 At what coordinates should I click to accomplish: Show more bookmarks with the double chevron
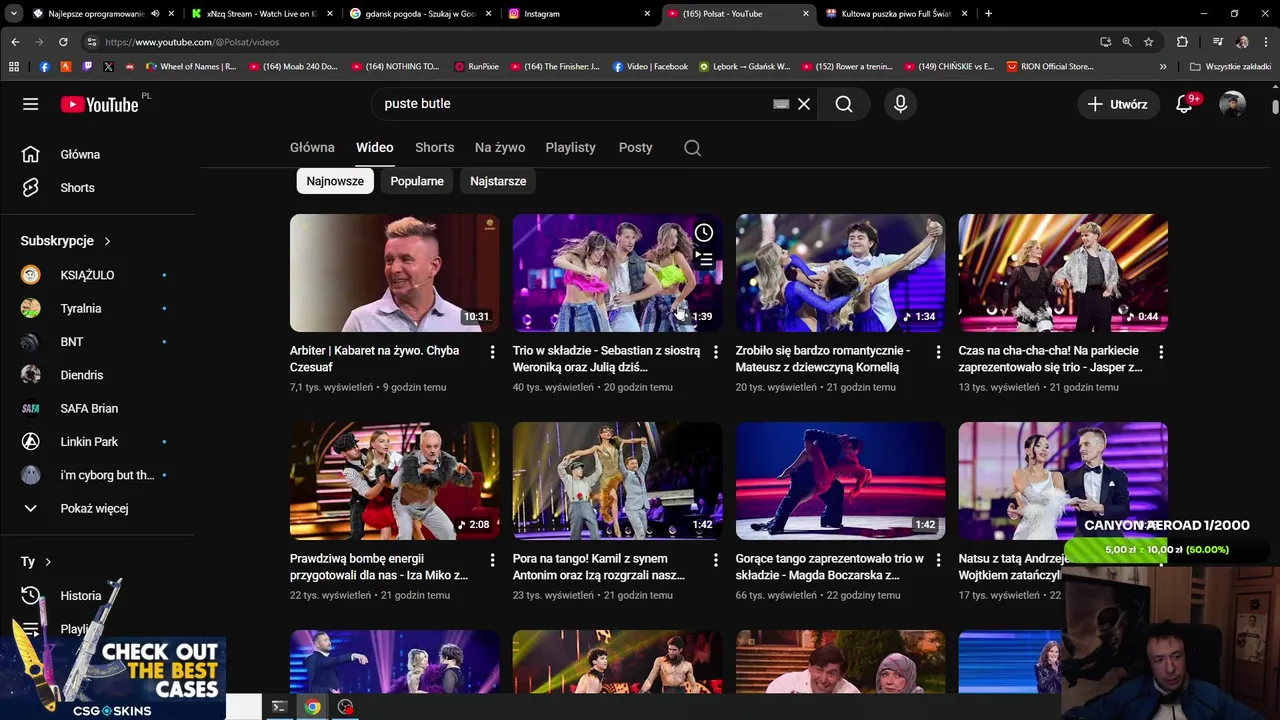tap(1163, 67)
